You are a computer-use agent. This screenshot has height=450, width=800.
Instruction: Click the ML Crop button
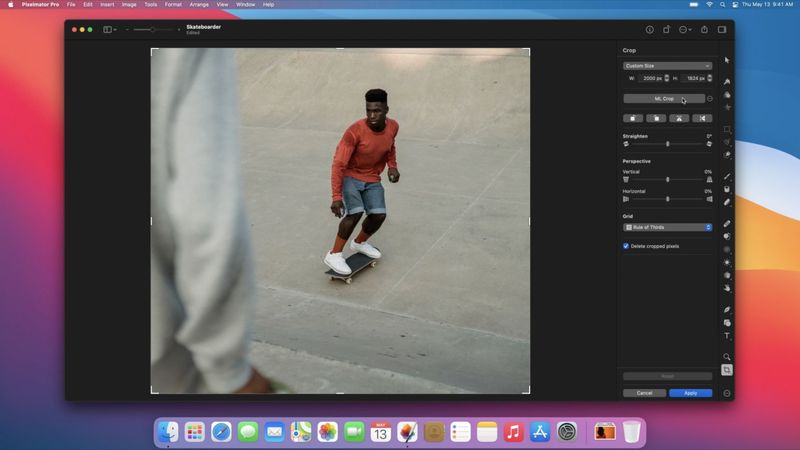pyautogui.click(x=664, y=98)
